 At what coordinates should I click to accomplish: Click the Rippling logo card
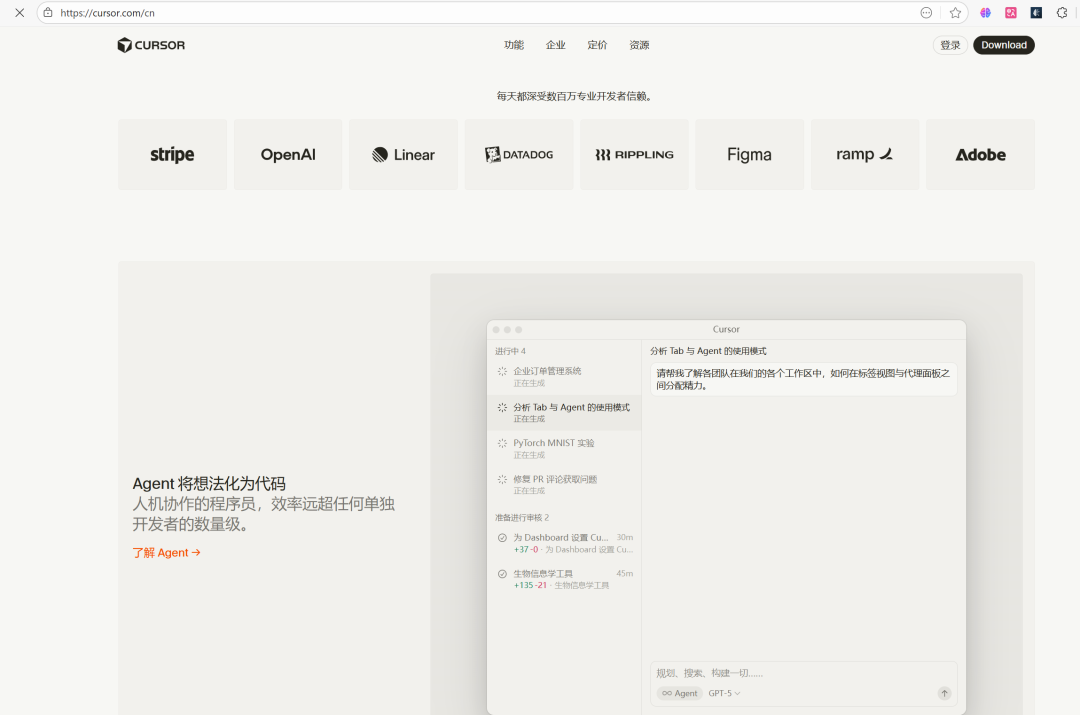(634, 154)
